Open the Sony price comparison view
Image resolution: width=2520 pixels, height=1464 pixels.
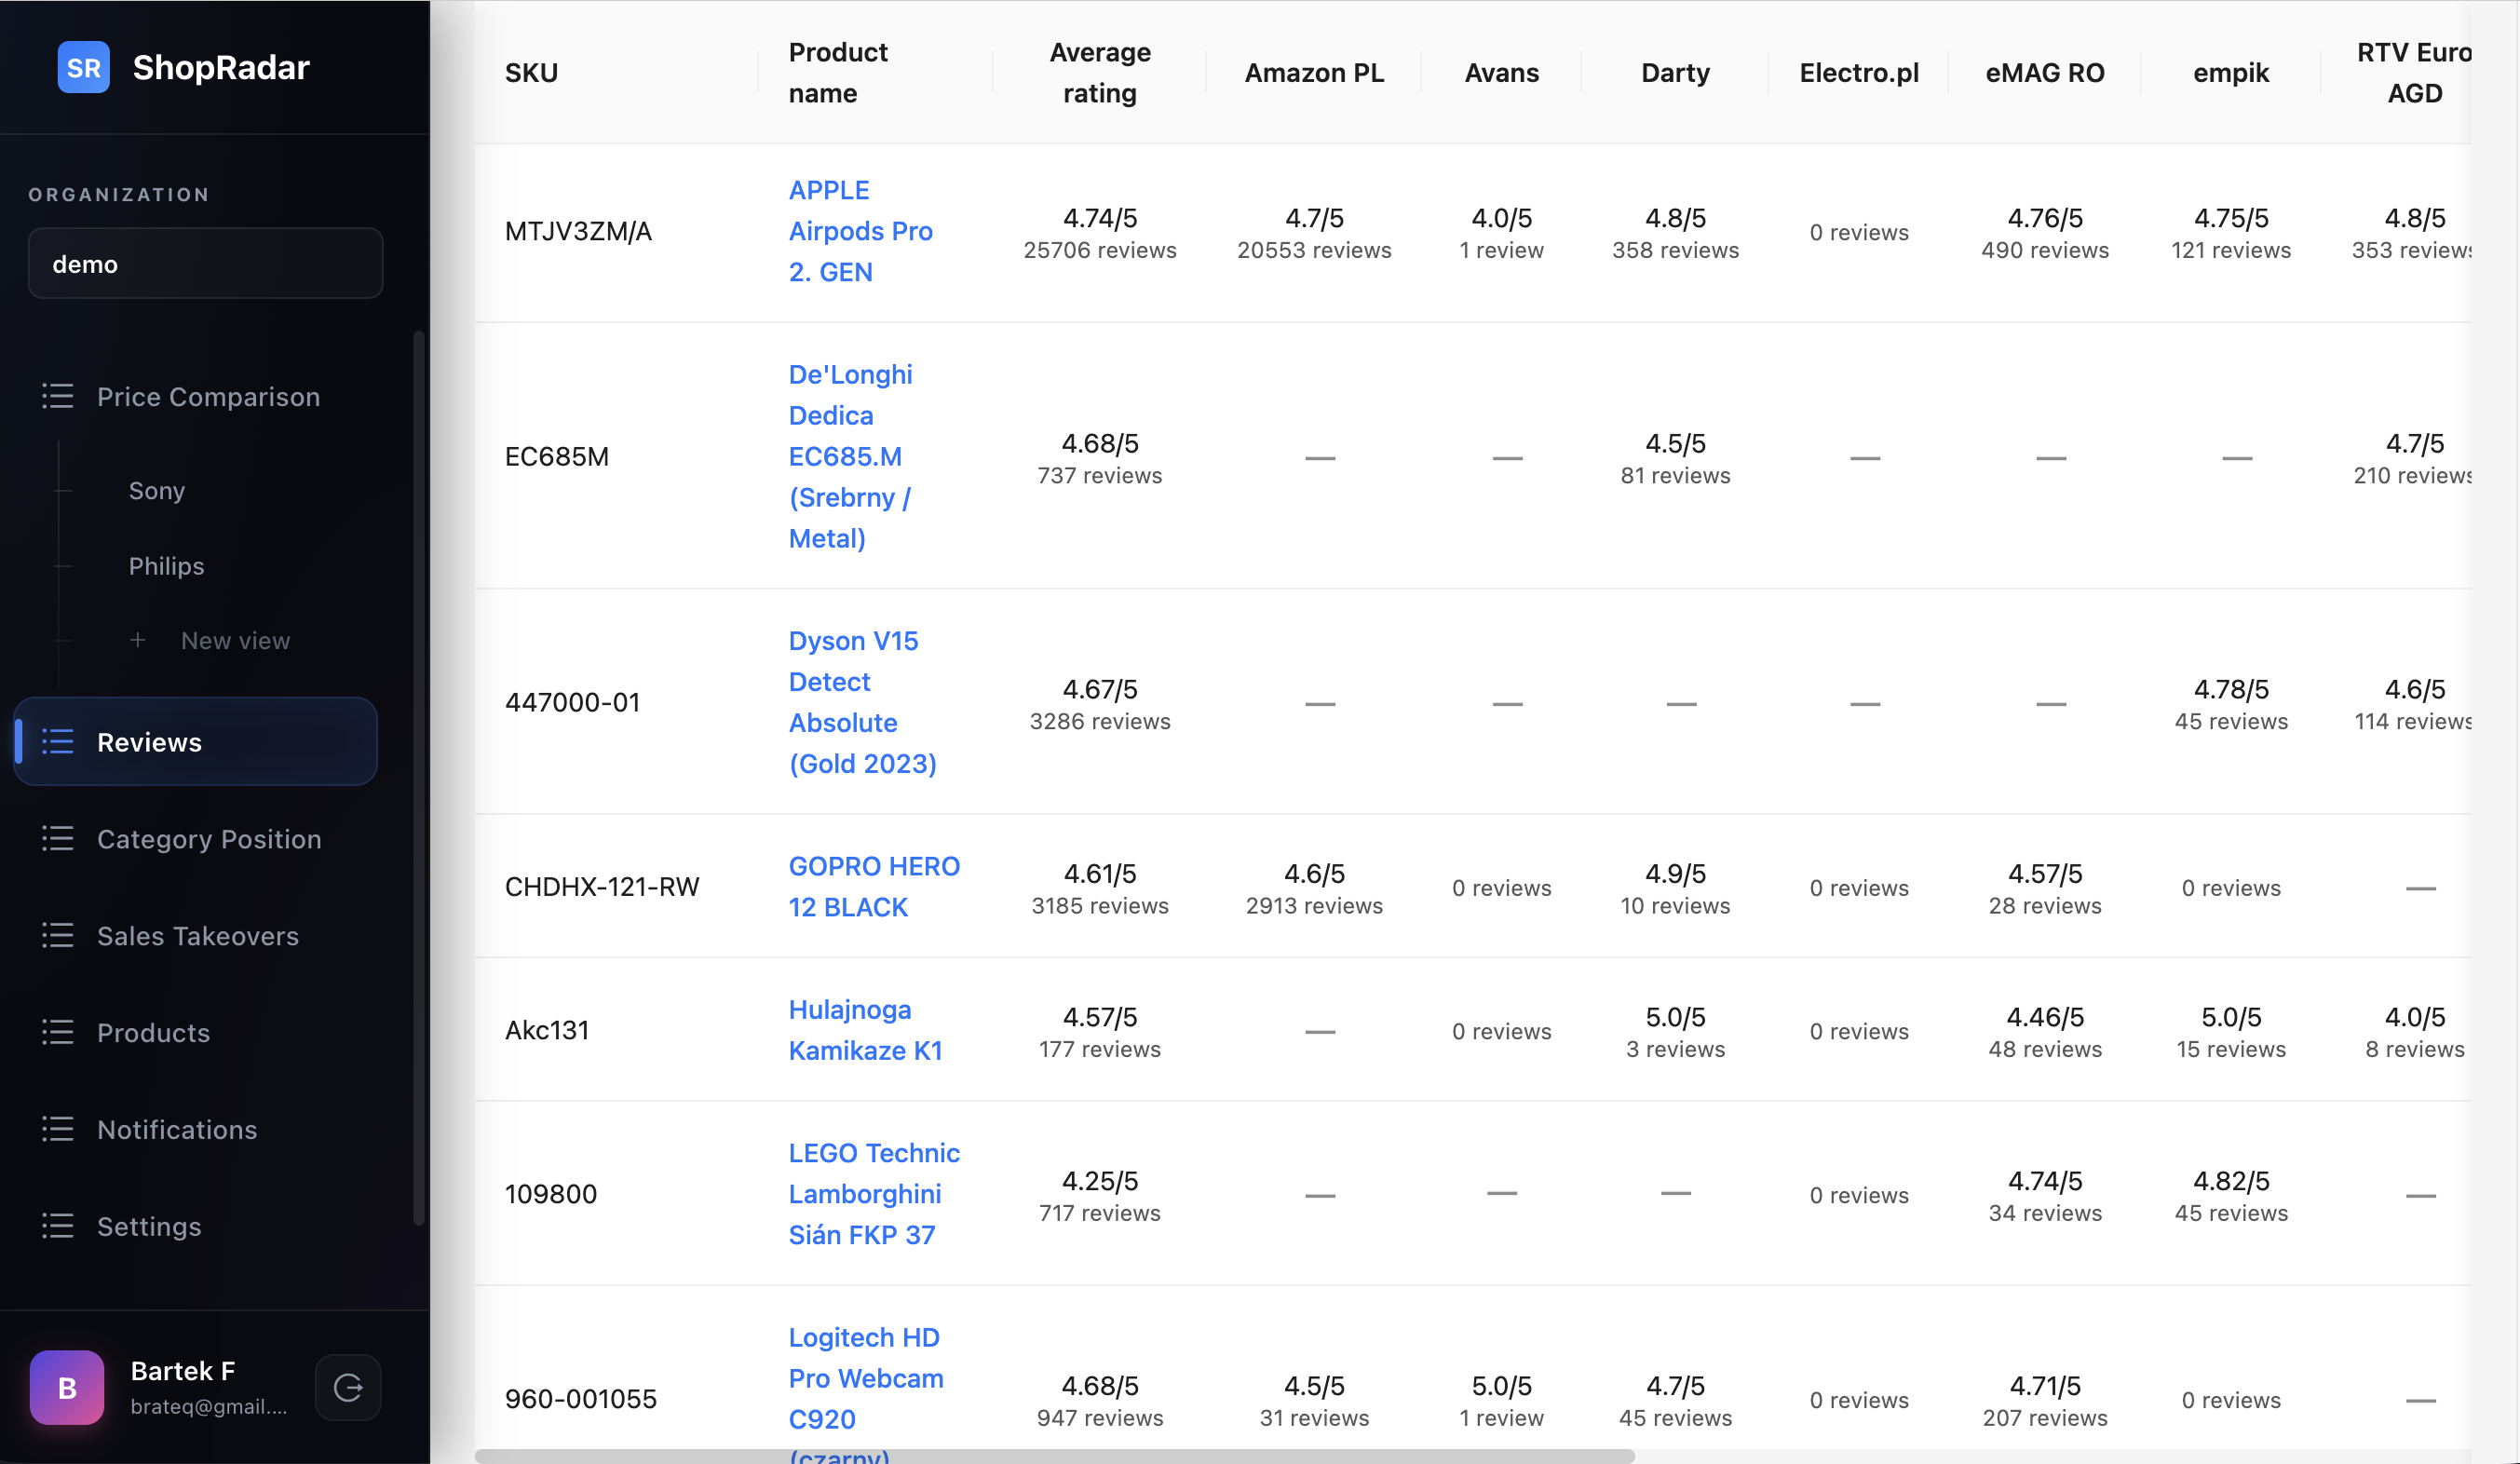pos(157,491)
